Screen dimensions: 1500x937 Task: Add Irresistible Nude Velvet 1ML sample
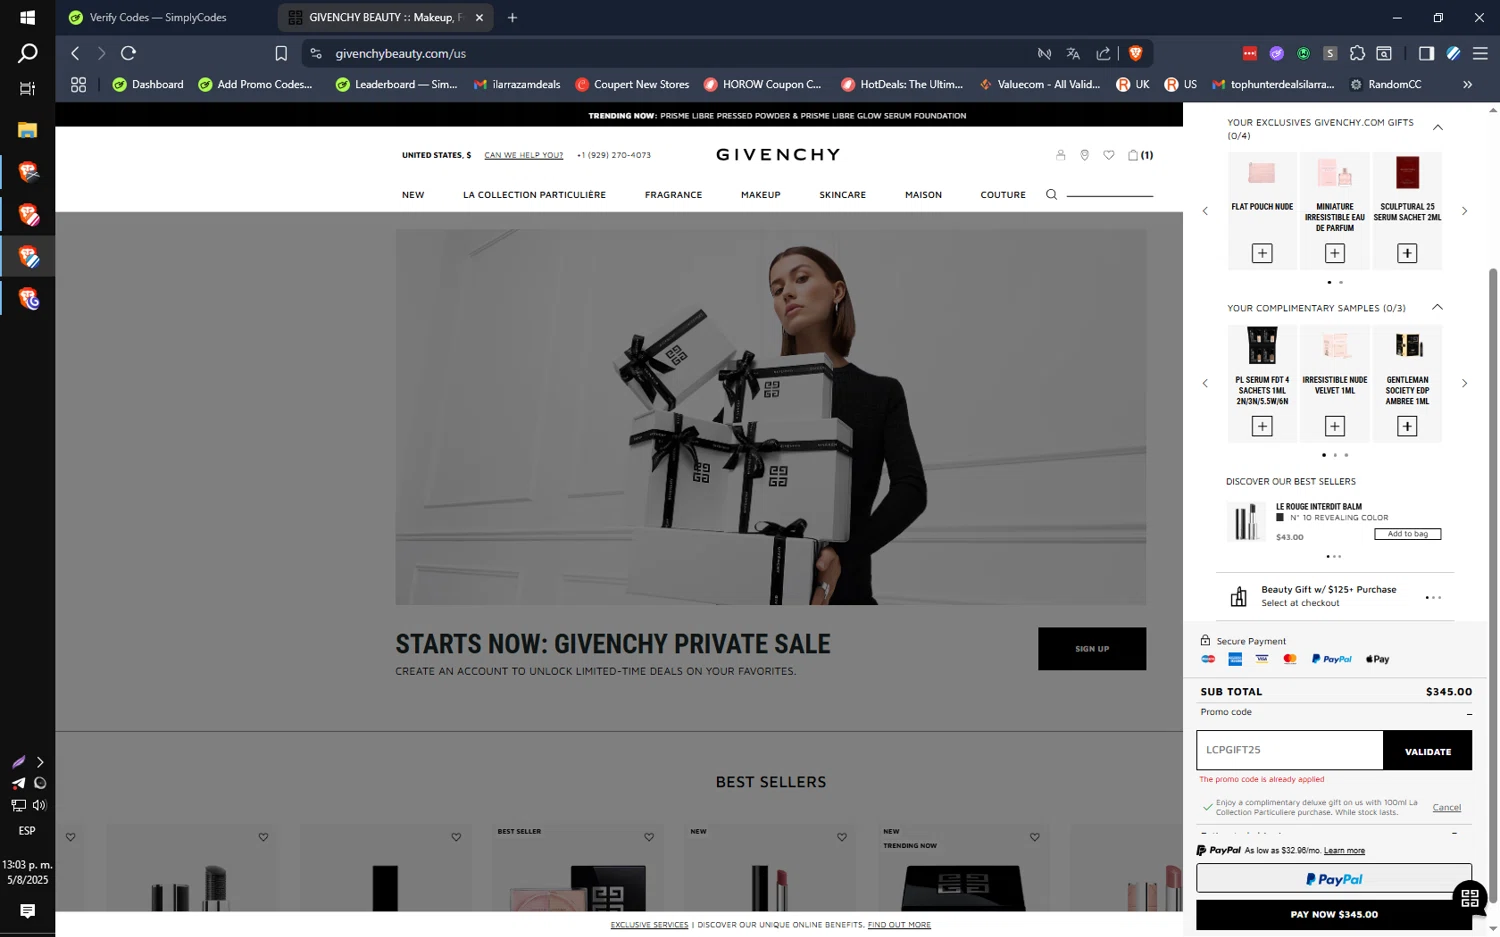click(x=1335, y=426)
